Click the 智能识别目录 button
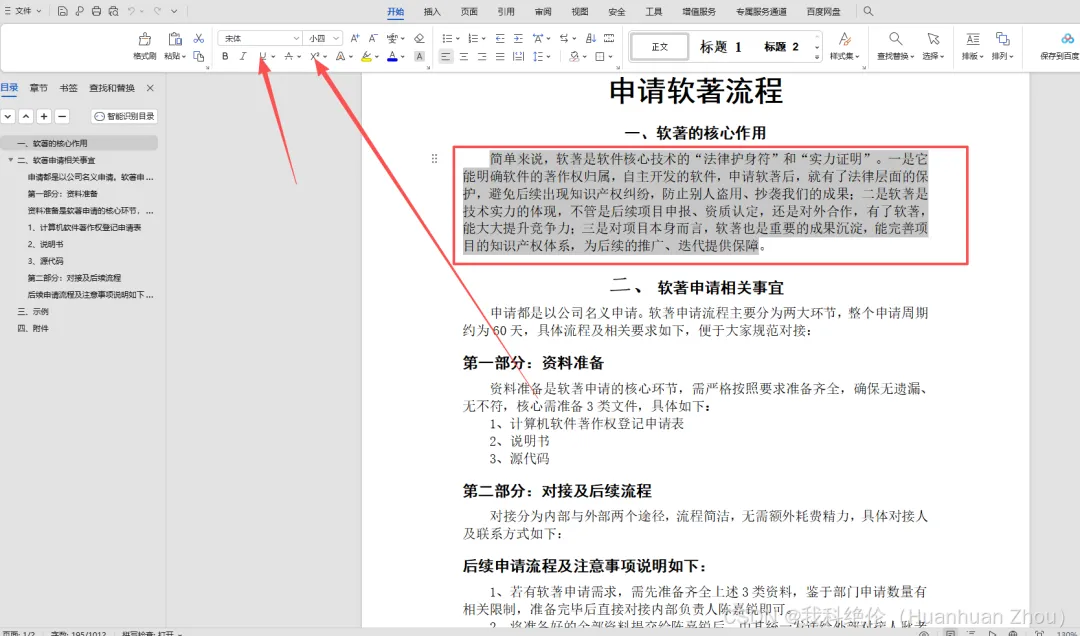Screen dimensions: 1080x636 (x=125, y=116)
